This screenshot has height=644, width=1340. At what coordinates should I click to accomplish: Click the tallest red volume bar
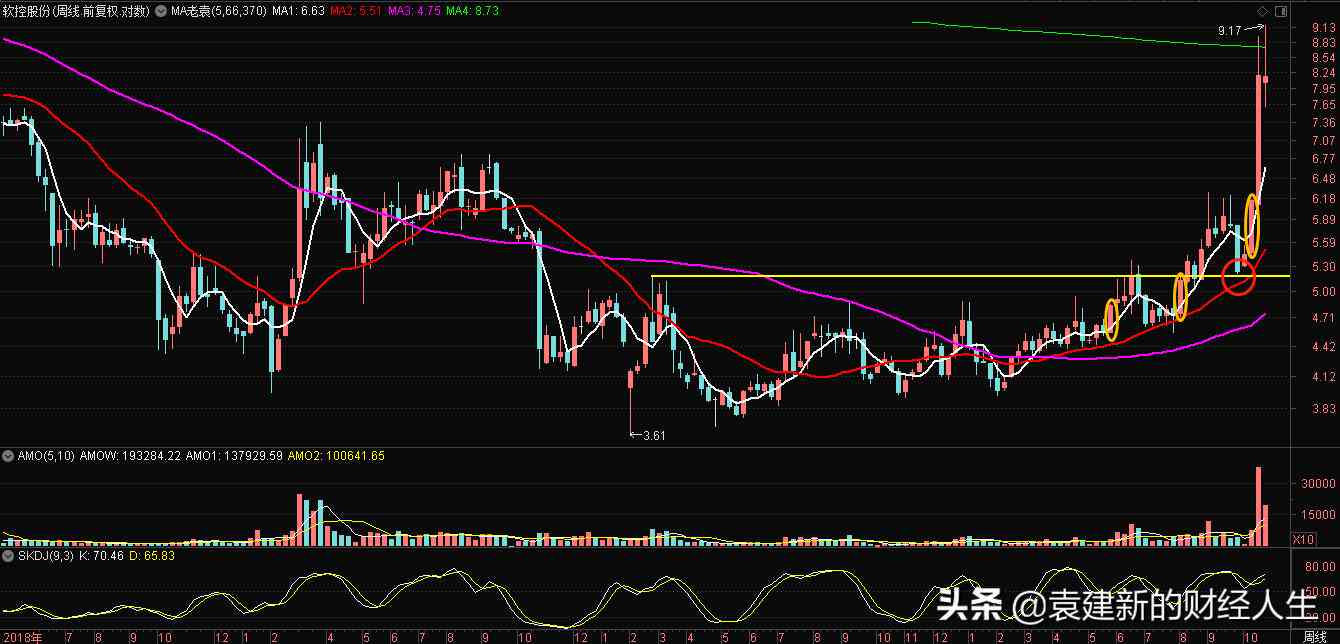point(1258,506)
